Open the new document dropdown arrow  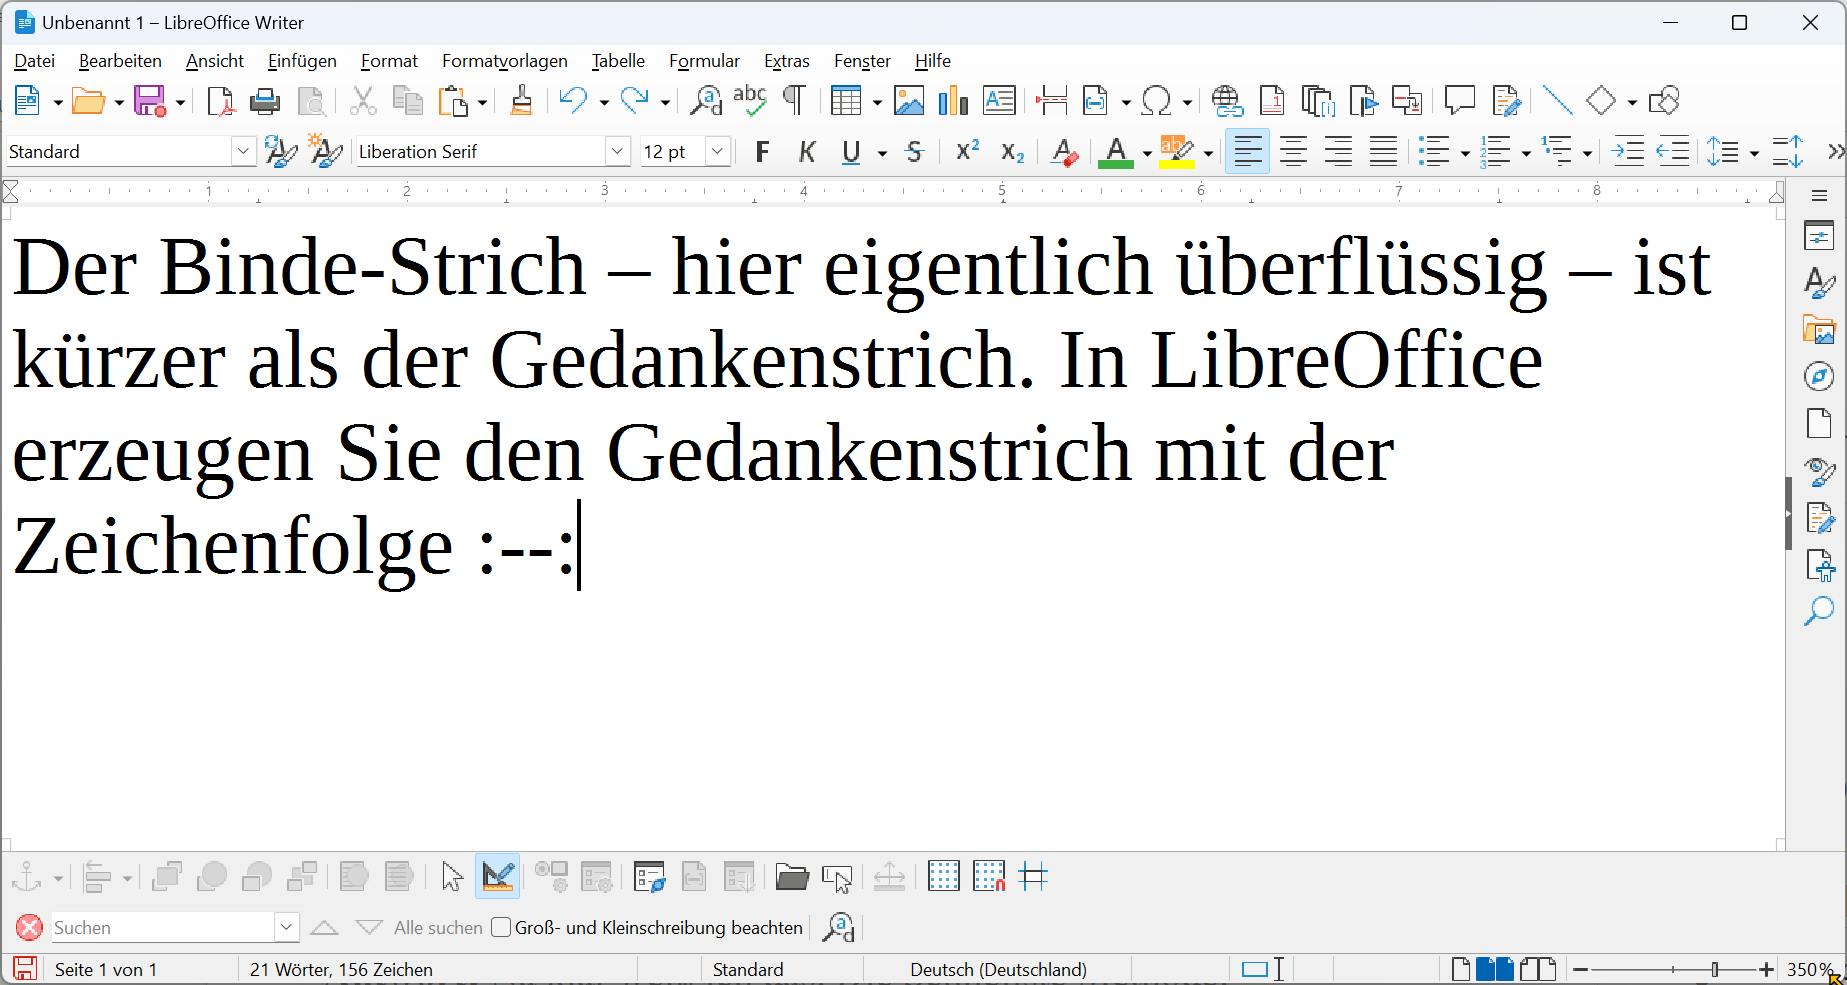(x=58, y=102)
